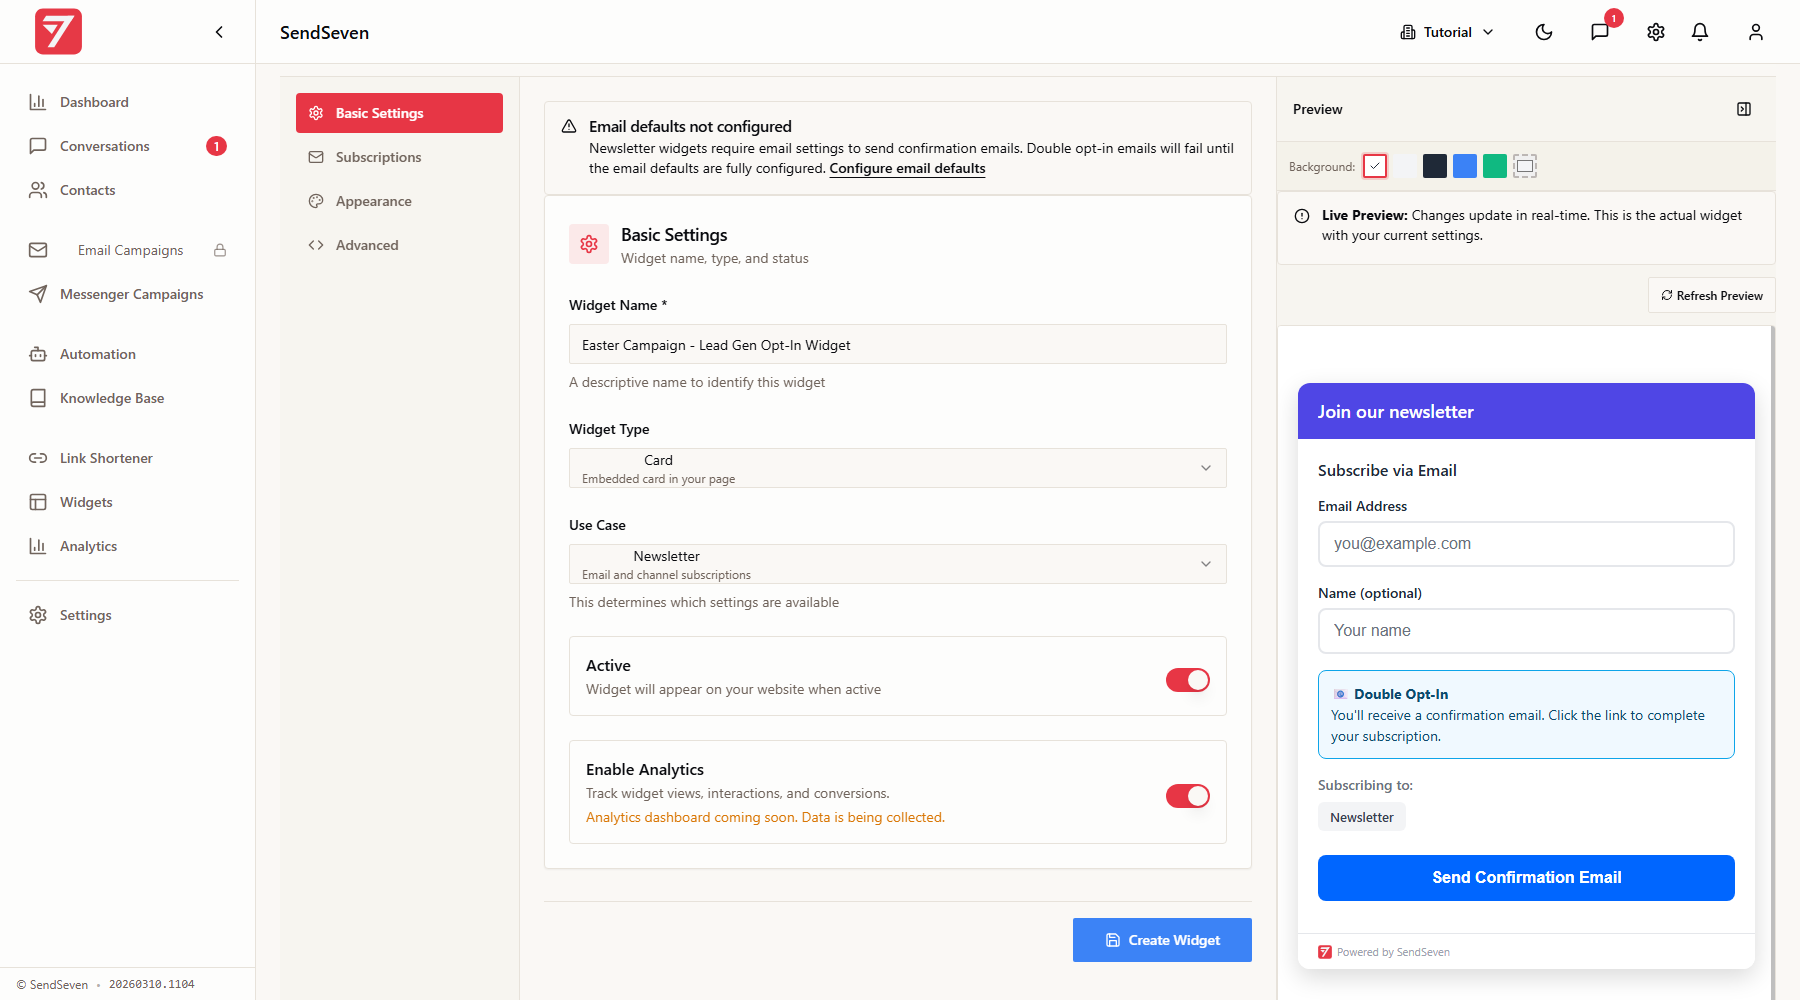This screenshot has width=1800, height=1000.
Task: Expand the Widget Type dropdown
Action: click(898, 468)
